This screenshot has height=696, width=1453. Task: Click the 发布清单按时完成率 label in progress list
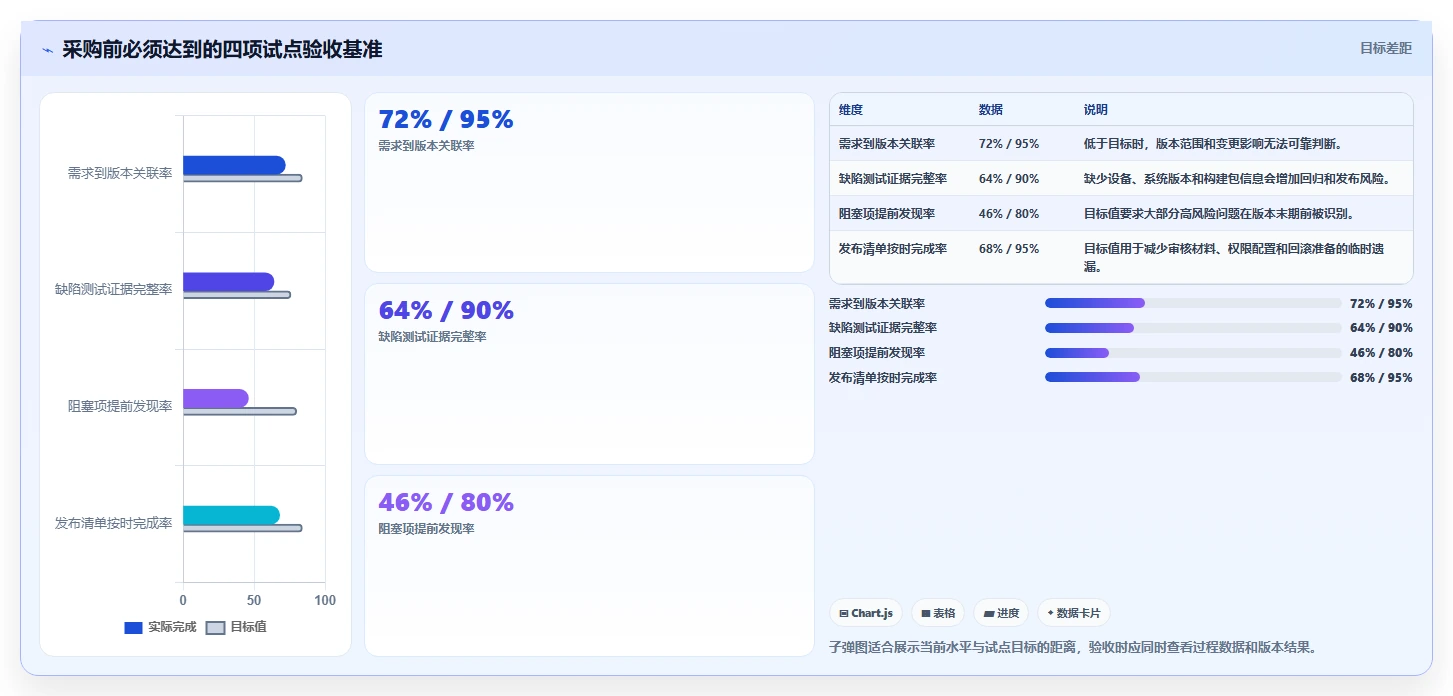[883, 378]
